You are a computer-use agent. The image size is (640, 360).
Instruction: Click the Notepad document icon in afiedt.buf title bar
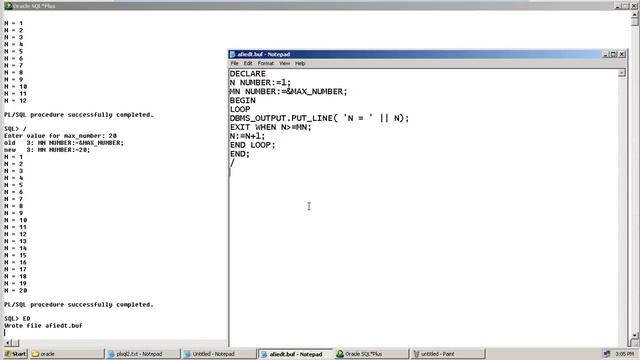pyautogui.click(x=233, y=54)
